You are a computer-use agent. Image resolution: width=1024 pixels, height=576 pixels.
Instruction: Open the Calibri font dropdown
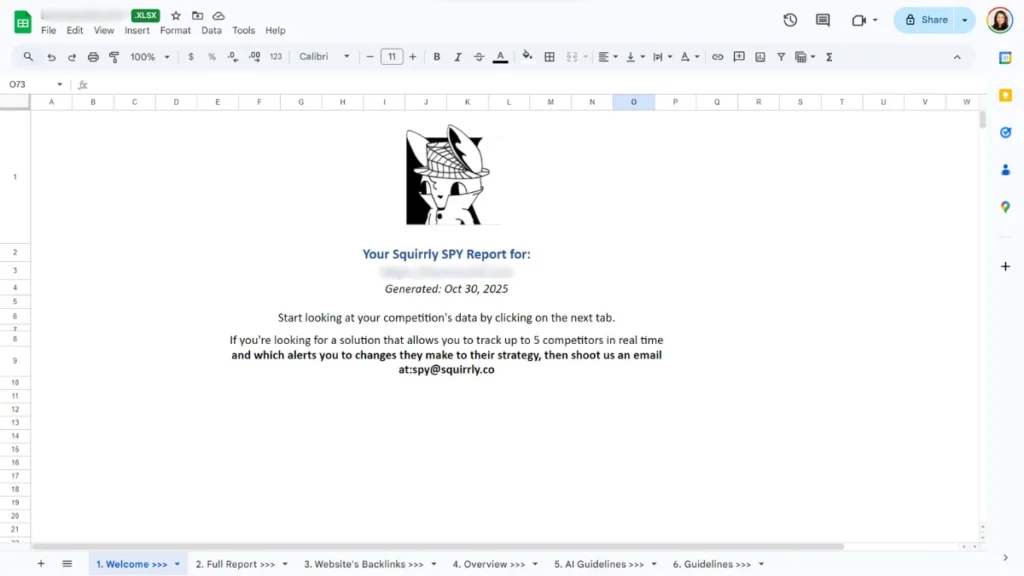tap(325, 57)
